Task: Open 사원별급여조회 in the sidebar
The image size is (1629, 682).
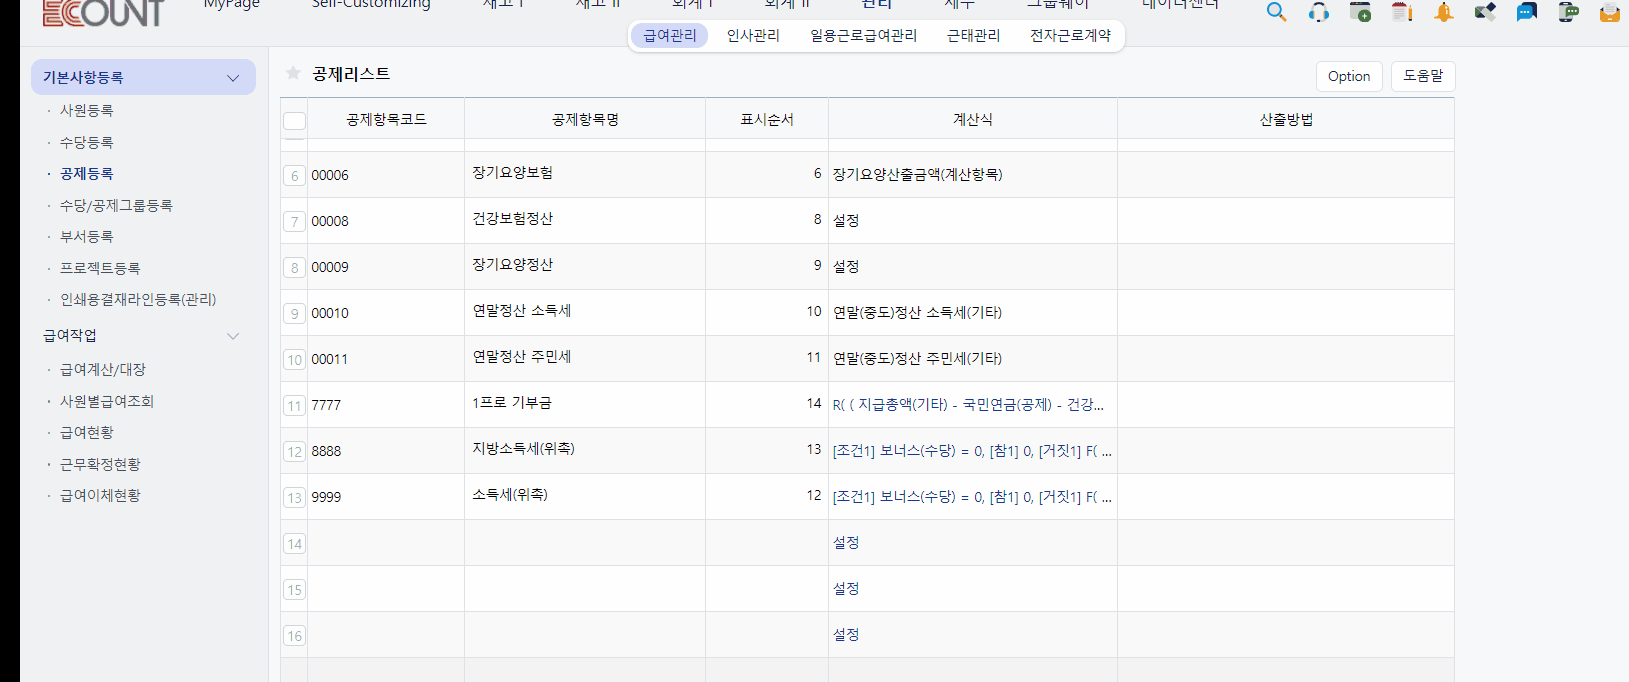Action: tap(107, 401)
